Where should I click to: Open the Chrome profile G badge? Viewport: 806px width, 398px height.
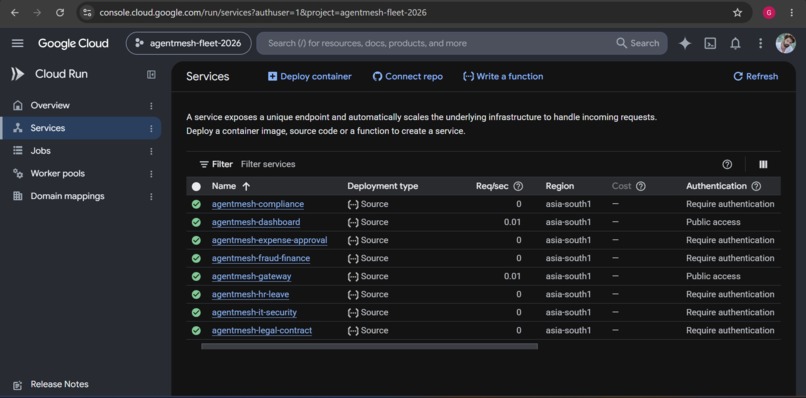[x=768, y=12]
